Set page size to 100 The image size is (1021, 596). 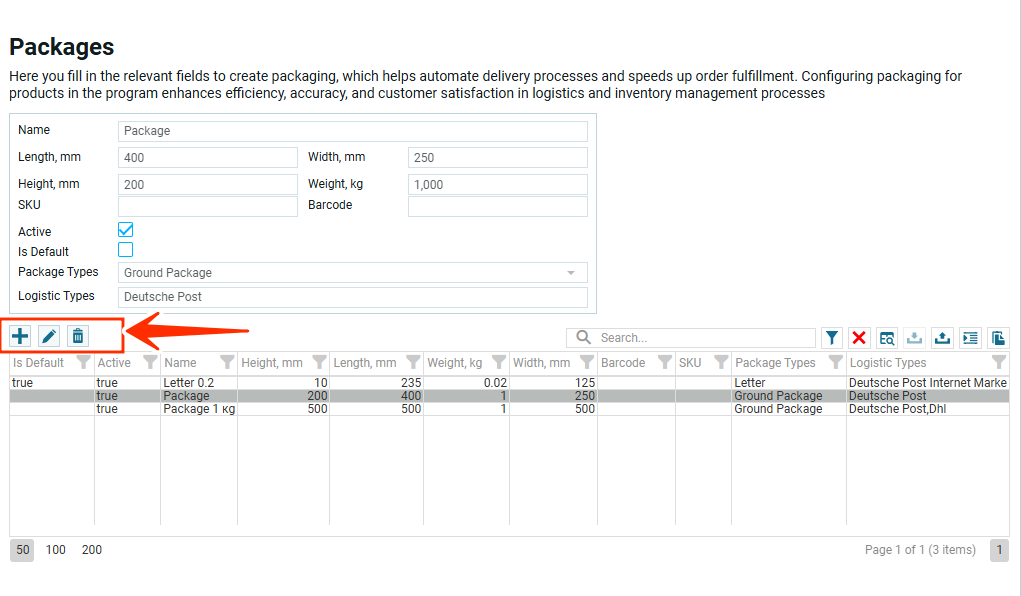56,550
